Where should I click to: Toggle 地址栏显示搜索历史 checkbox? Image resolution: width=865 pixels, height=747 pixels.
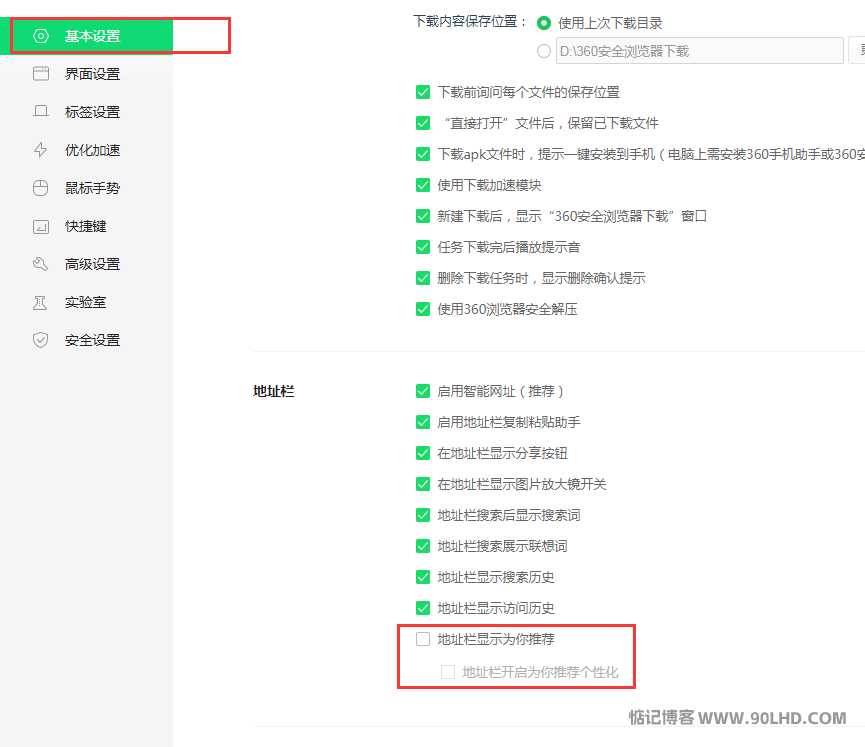point(423,577)
